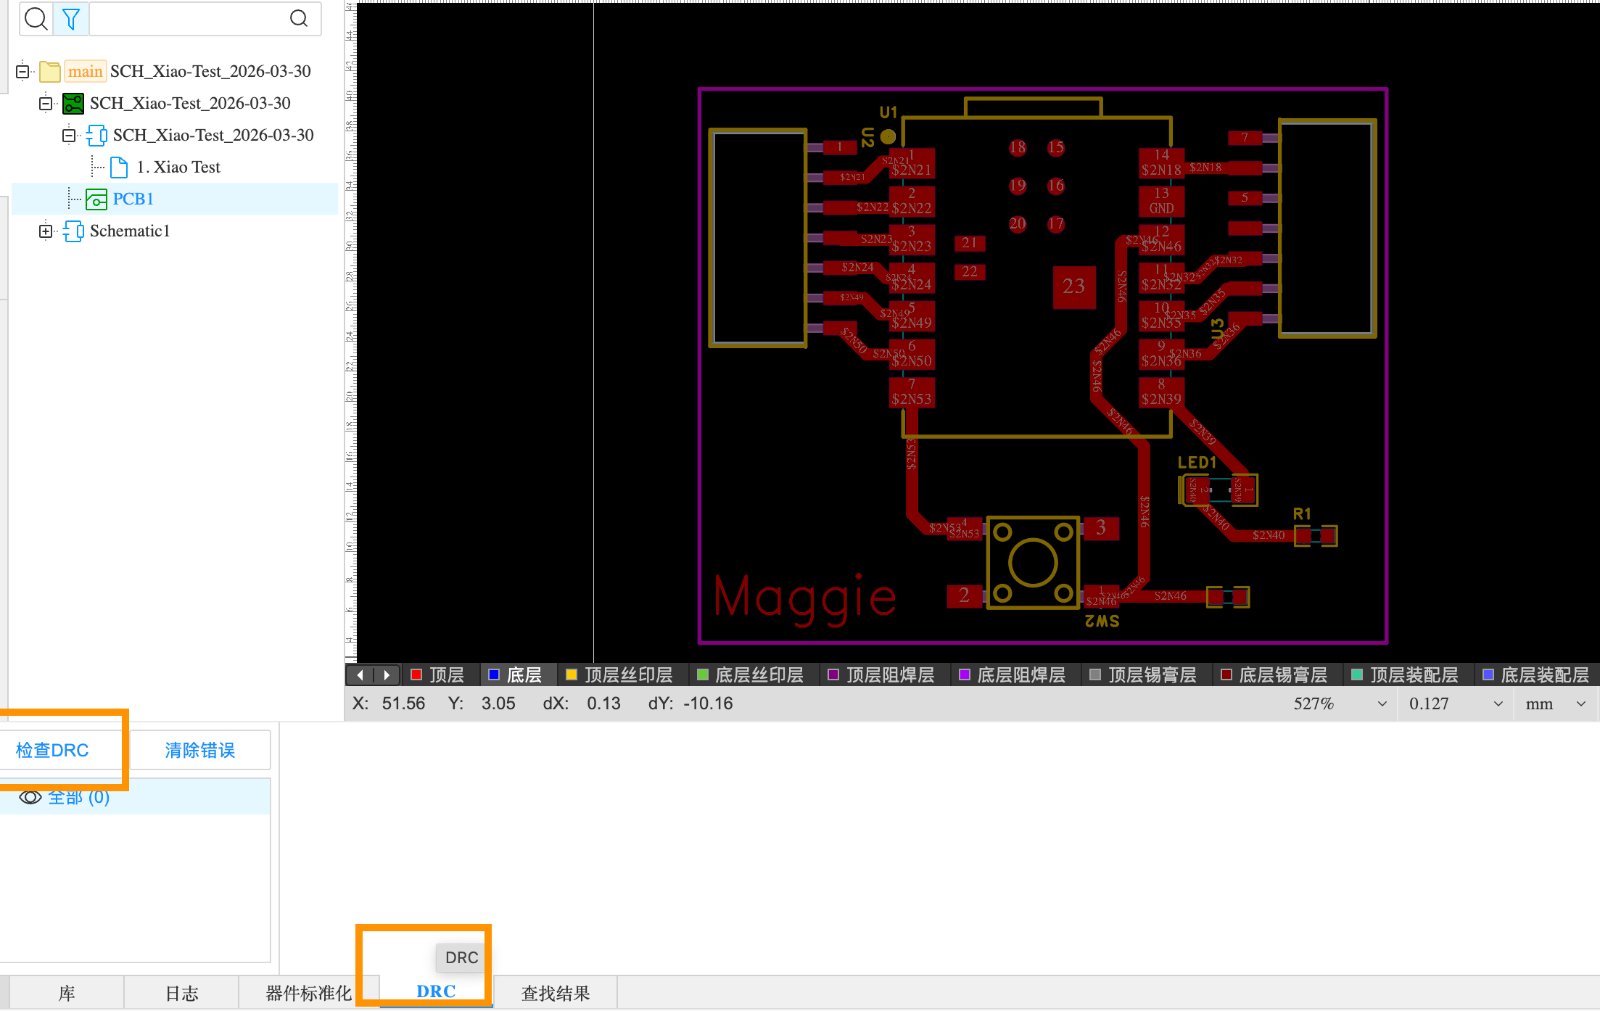The height and width of the screenshot is (1011, 1600).
Task: Click inside the project search input field
Action: tap(188, 18)
